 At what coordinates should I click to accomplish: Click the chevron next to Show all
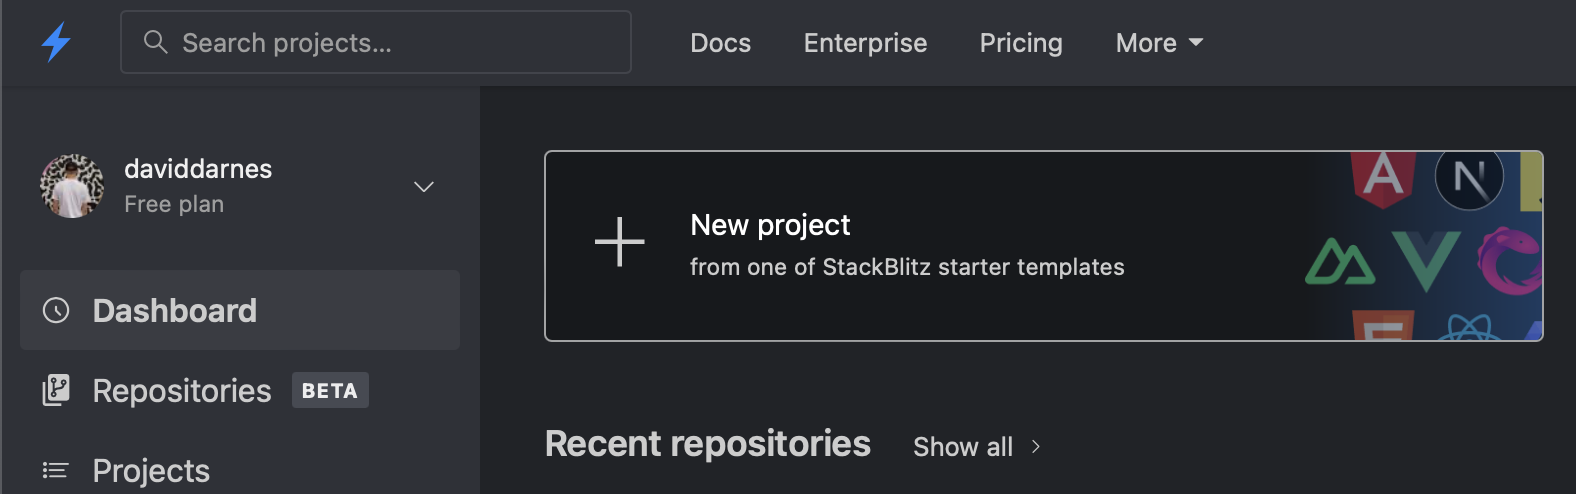pos(1036,446)
